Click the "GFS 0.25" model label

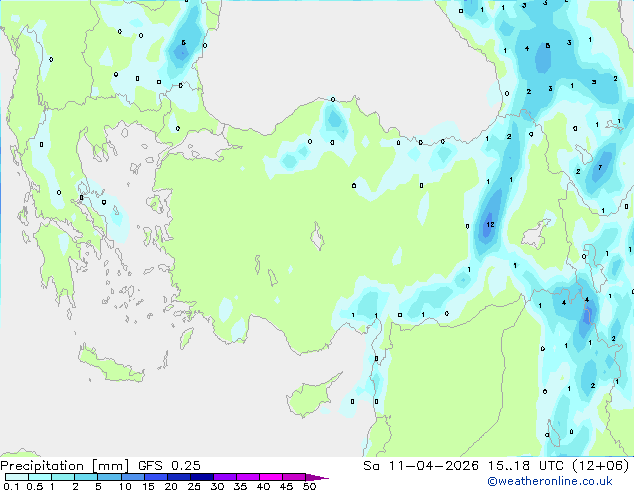pyautogui.click(x=169, y=466)
